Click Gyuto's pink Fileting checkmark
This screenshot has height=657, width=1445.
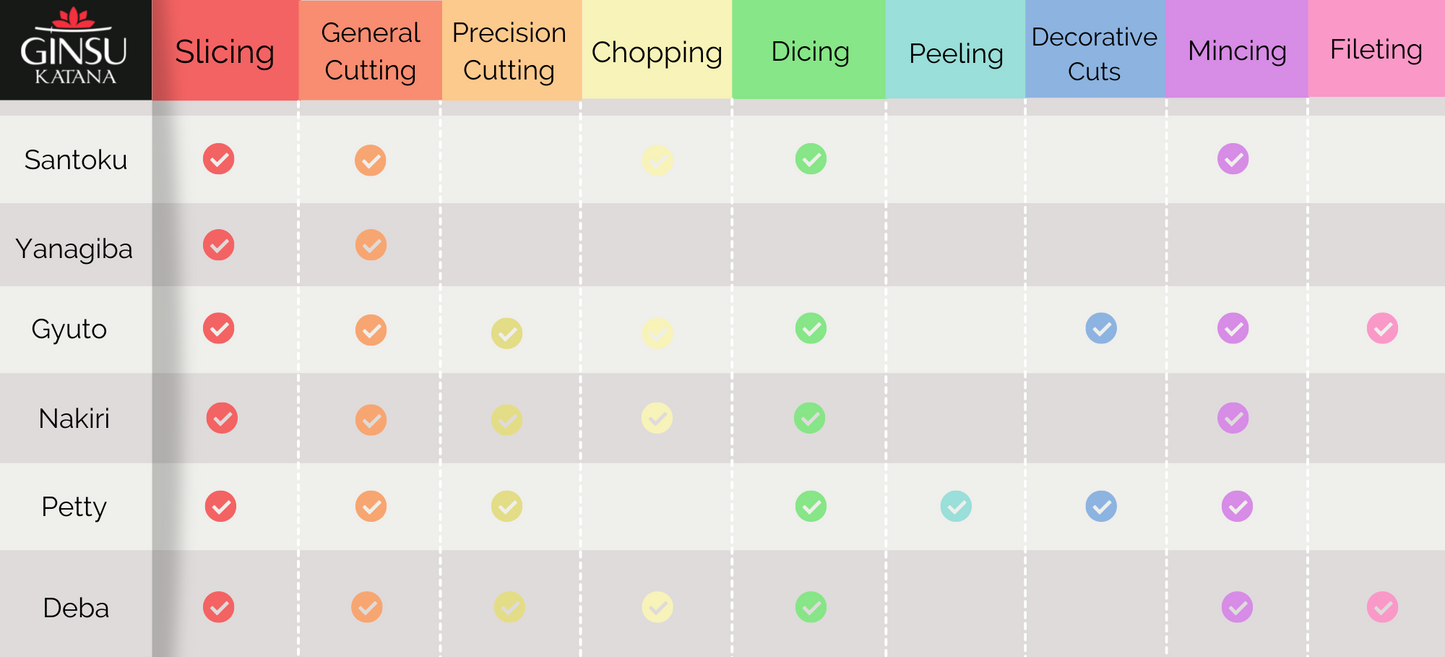point(1383,328)
